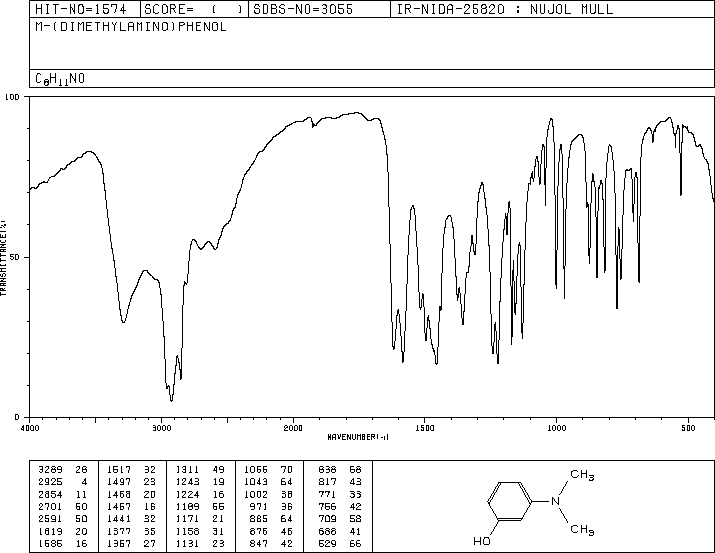This screenshot has width=715, height=553.
Task: Click the 0 label on the transmittance axis
Action: (17, 417)
